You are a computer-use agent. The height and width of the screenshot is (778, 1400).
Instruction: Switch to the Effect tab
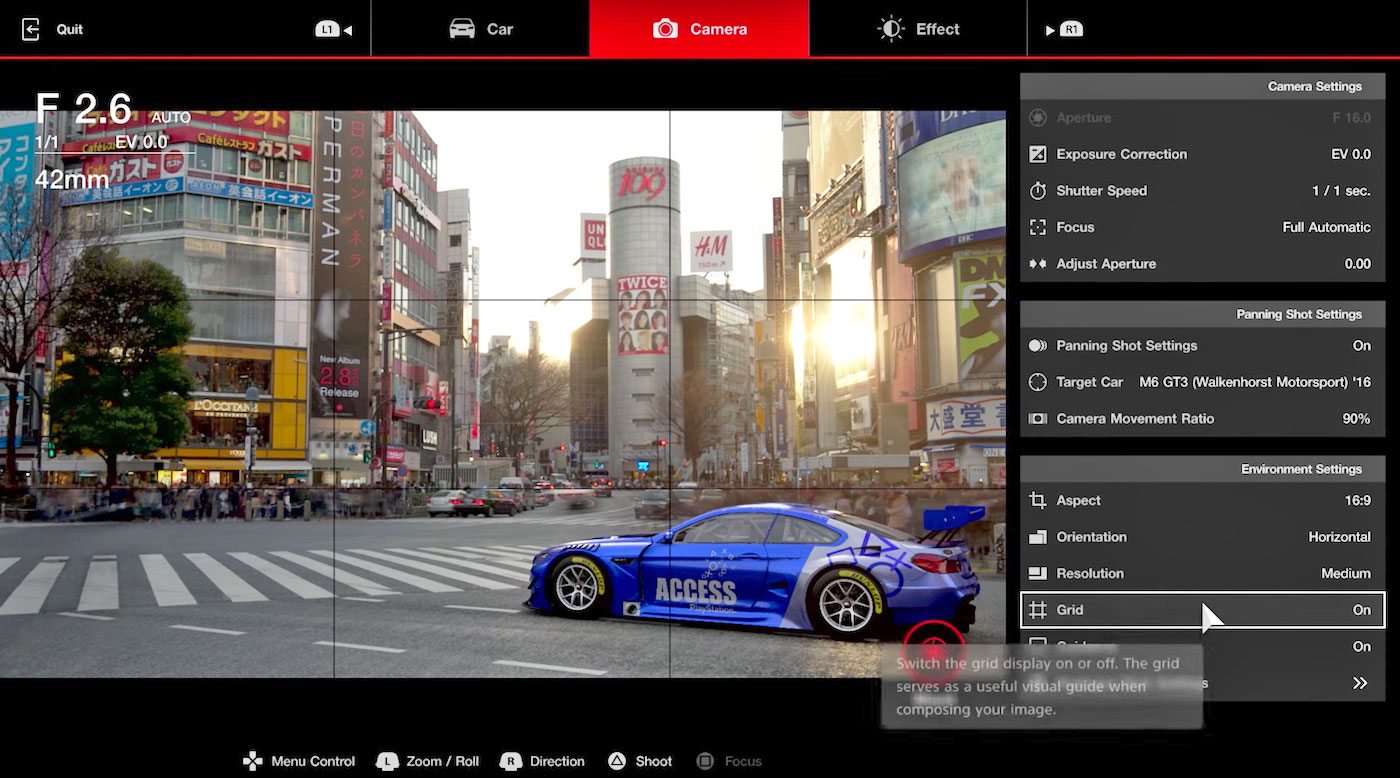(x=918, y=29)
